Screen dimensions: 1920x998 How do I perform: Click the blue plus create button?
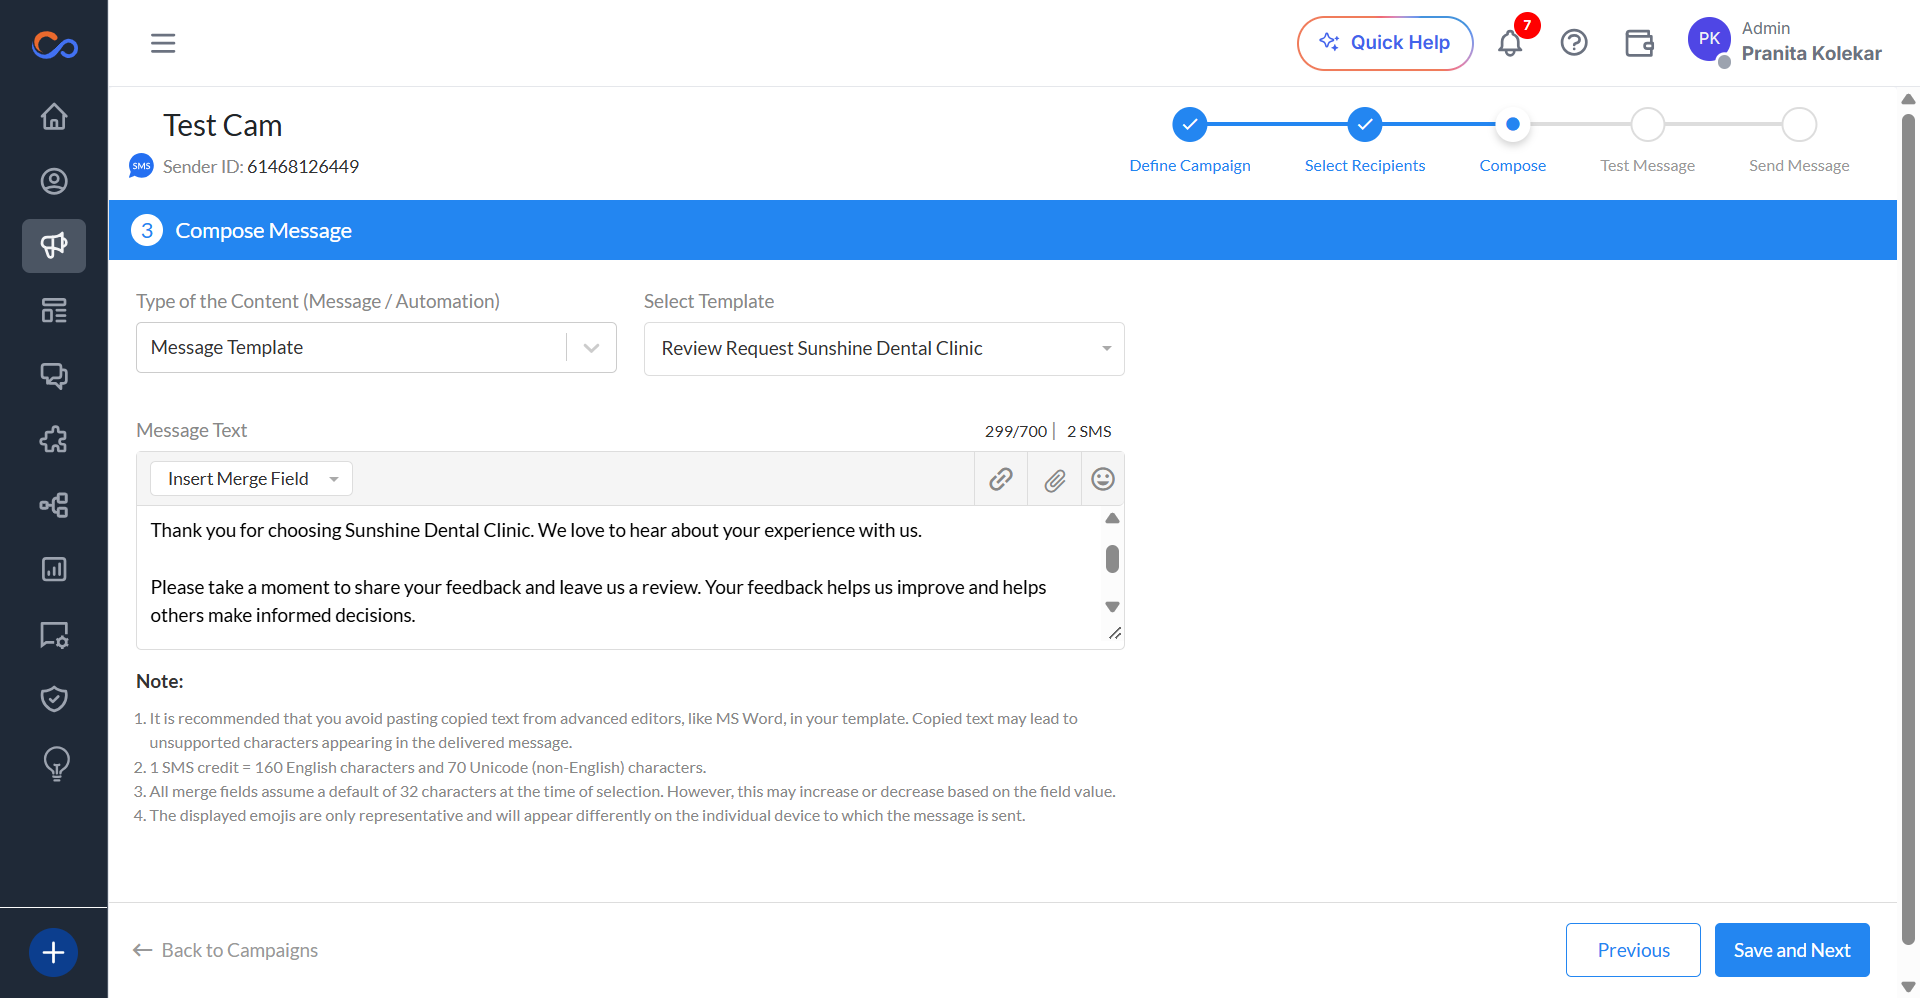coord(54,952)
